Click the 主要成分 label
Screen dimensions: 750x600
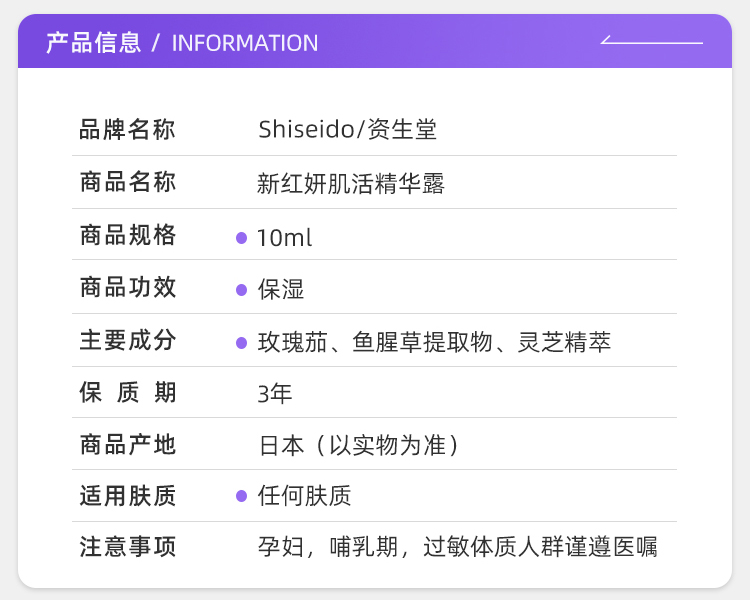(x=128, y=341)
